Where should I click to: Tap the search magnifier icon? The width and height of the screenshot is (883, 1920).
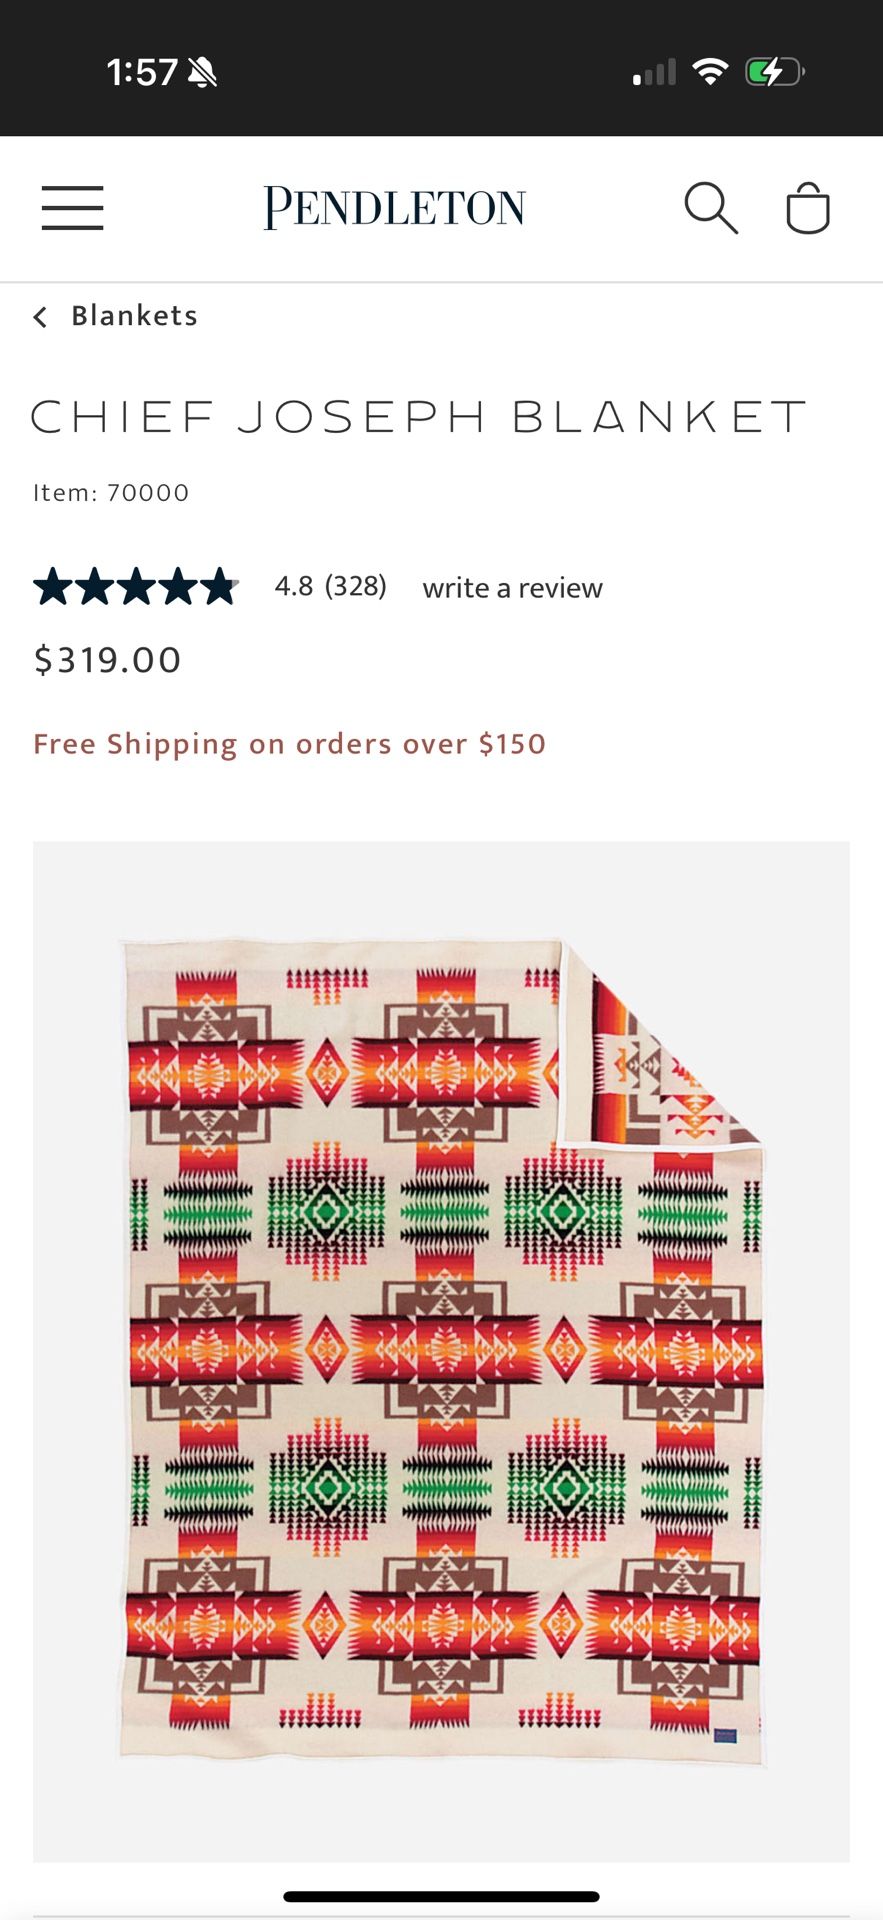(x=710, y=208)
